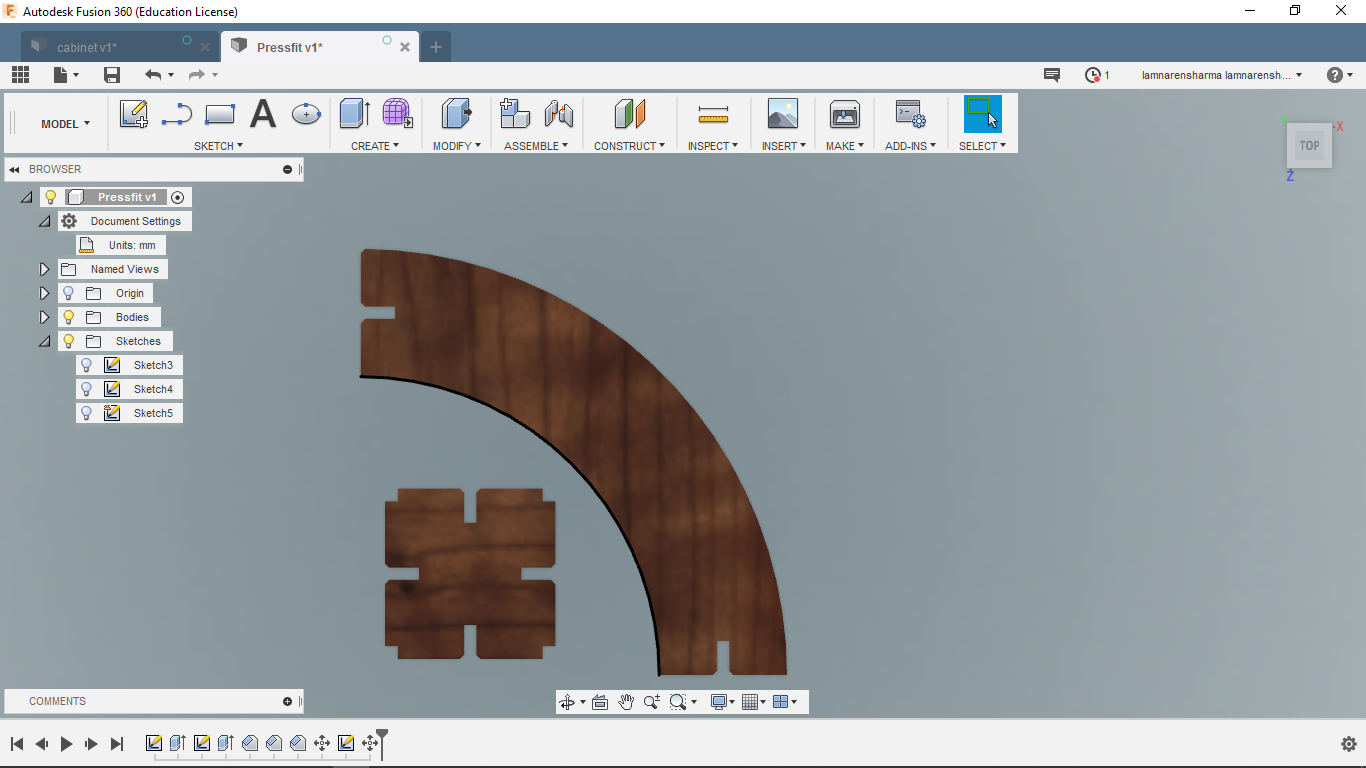This screenshot has width=1366, height=768.
Task: Open the MODIFY menu
Action: [456, 146]
